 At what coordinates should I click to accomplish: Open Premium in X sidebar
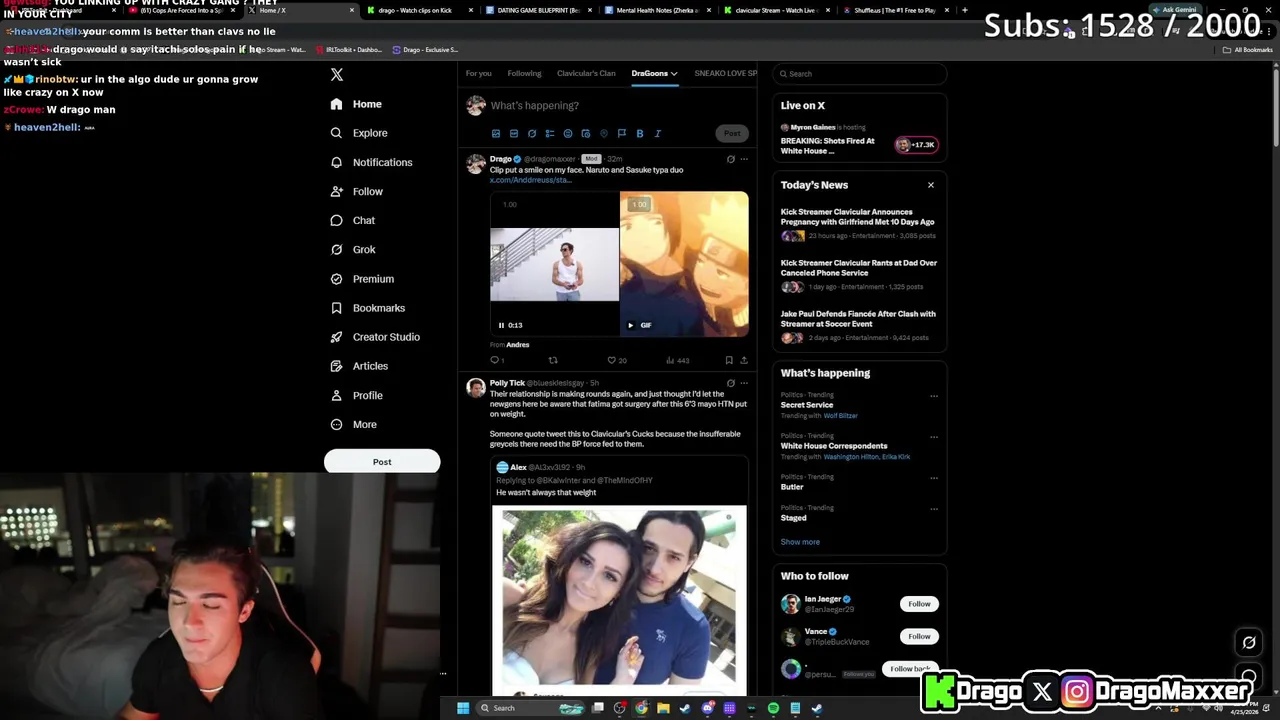[x=362, y=279]
